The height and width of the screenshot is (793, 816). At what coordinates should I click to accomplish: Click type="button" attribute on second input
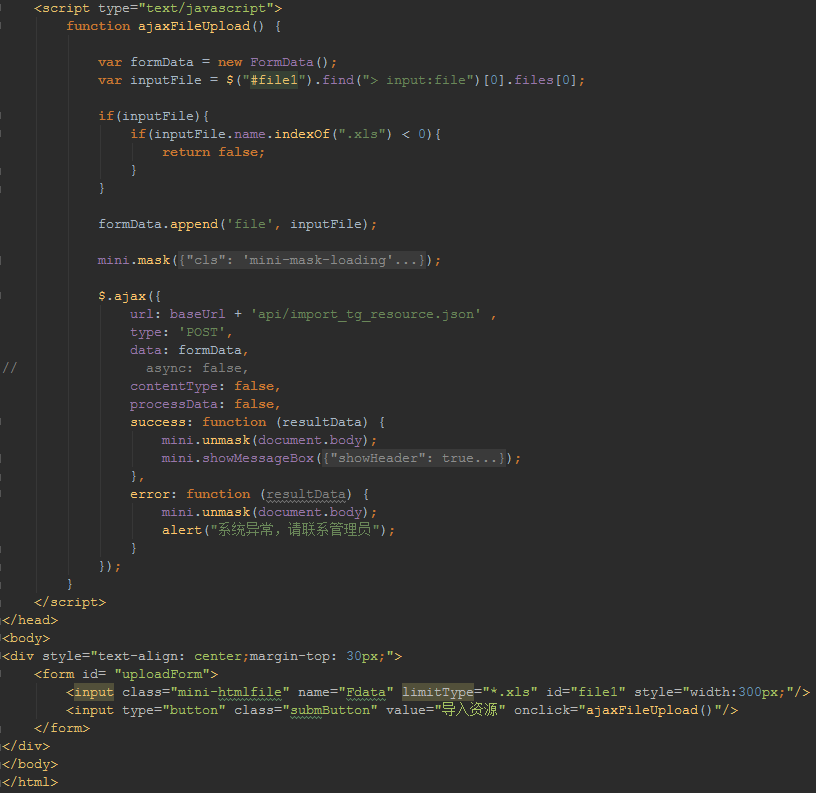[174, 710]
